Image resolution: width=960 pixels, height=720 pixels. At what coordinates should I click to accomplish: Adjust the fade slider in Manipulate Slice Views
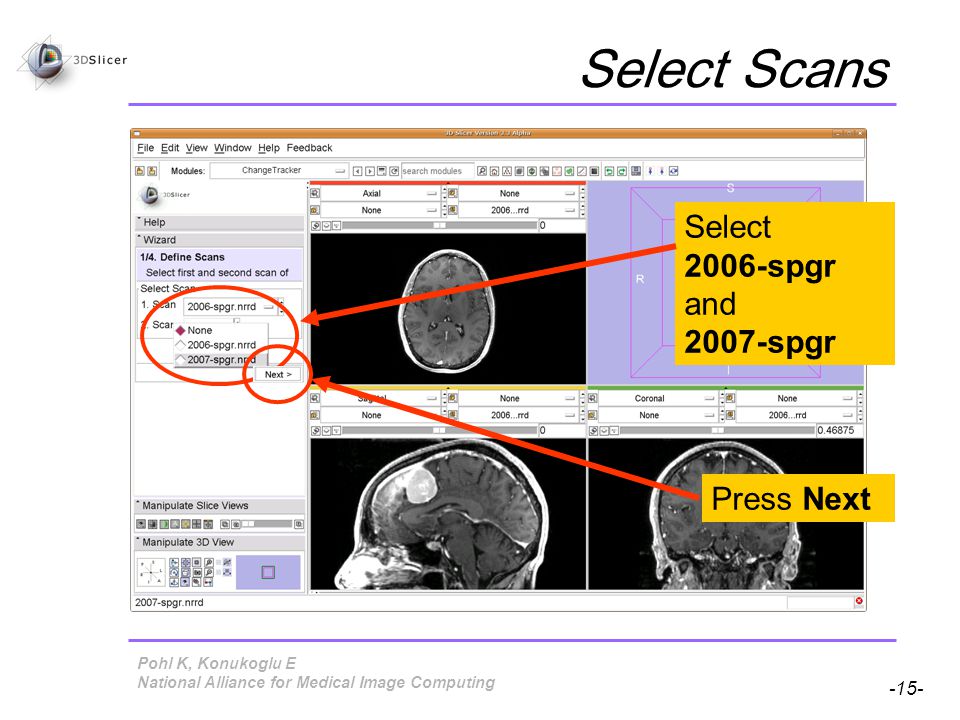pyautogui.click(x=266, y=524)
